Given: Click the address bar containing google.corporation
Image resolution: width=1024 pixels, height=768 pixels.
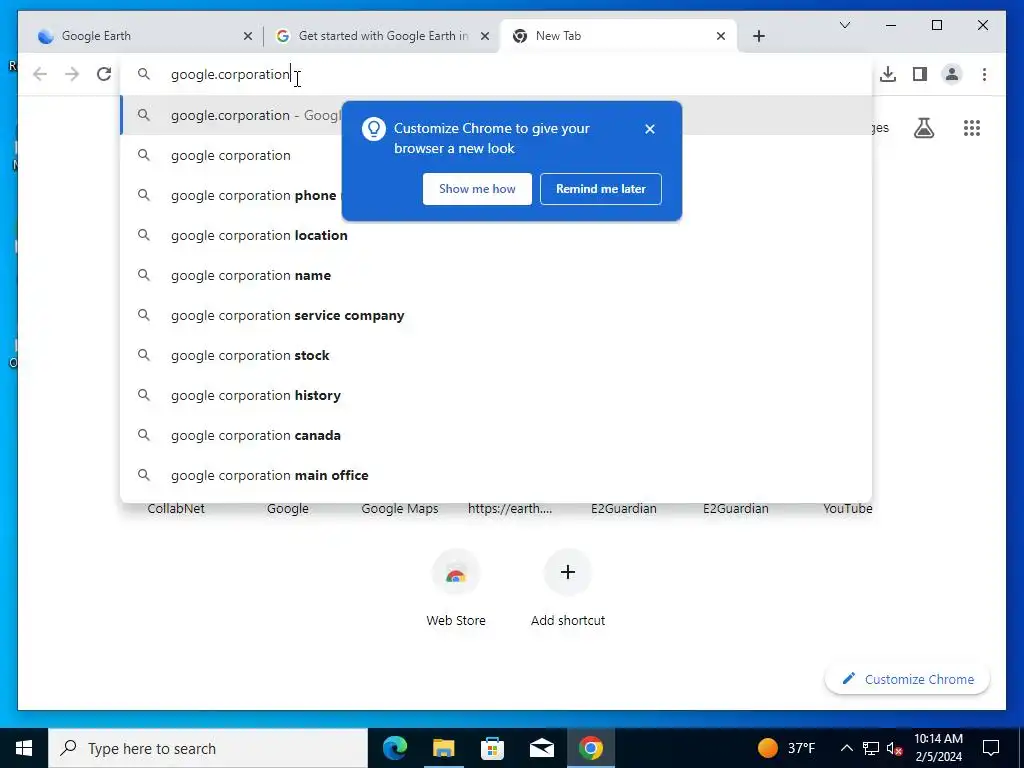Looking at the screenshot, I should pyautogui.click(x=496, y=74).
